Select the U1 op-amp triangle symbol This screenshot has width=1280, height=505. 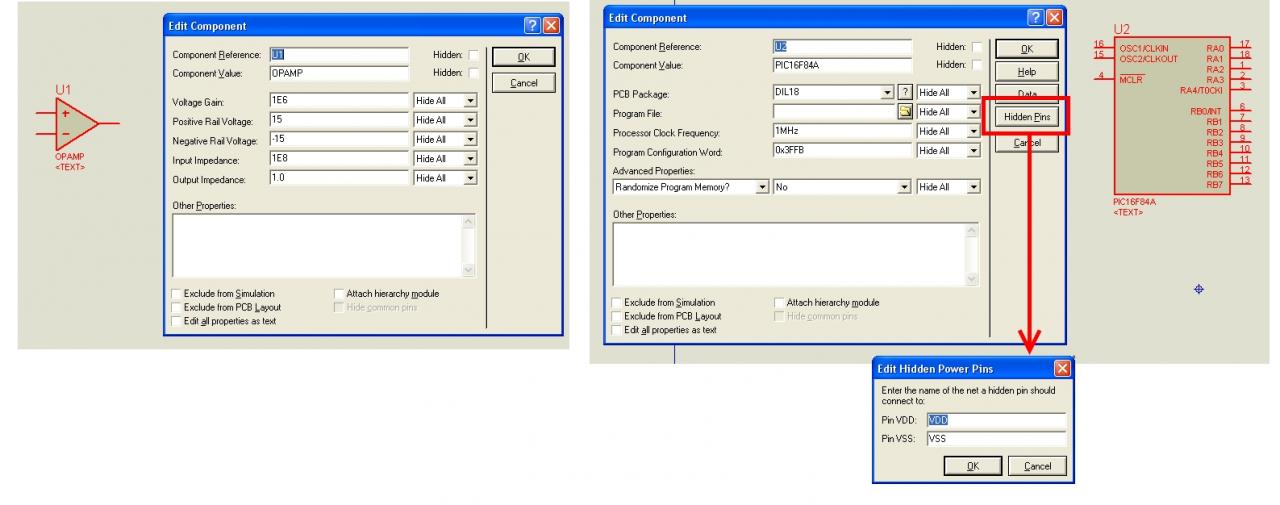(78, 125)
